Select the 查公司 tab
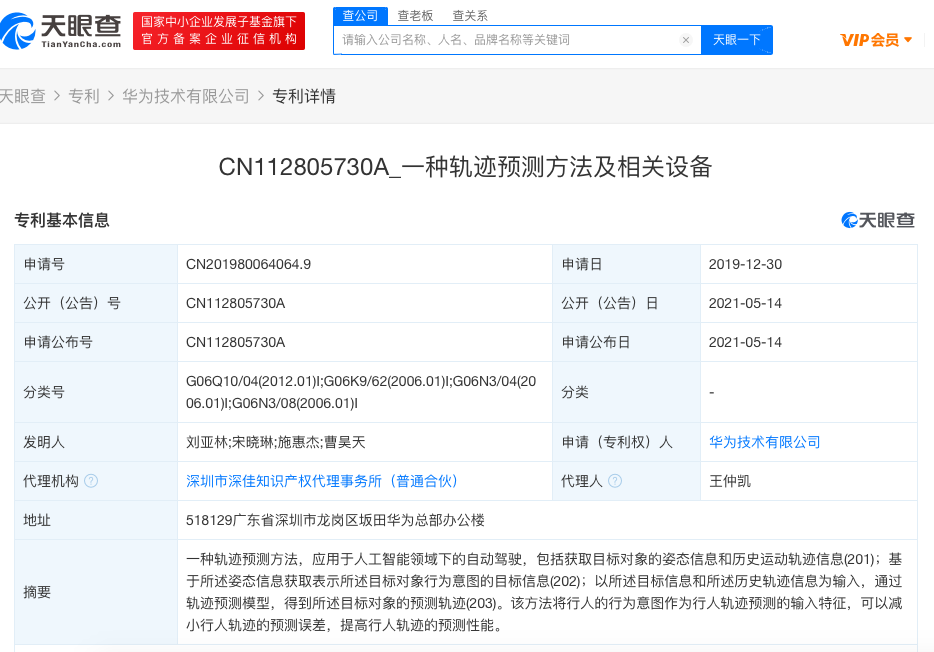934x652 pixels. click(x=360, y=15)
